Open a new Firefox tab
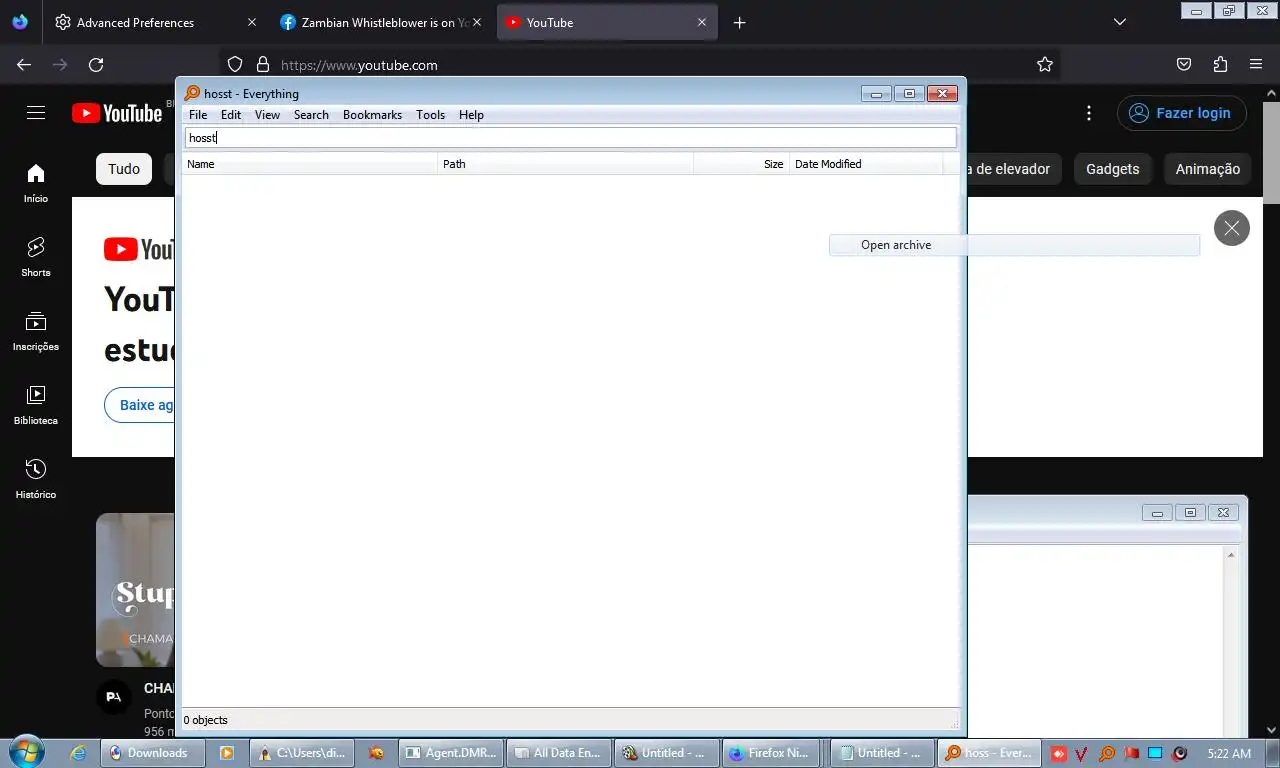 pos(740,22)
